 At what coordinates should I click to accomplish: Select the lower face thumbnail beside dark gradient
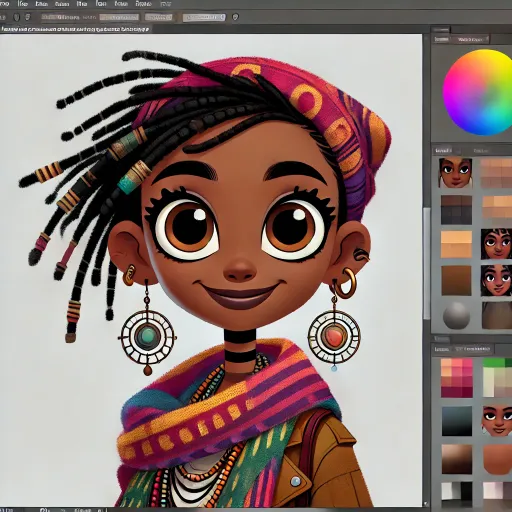[x=497, y=421]
